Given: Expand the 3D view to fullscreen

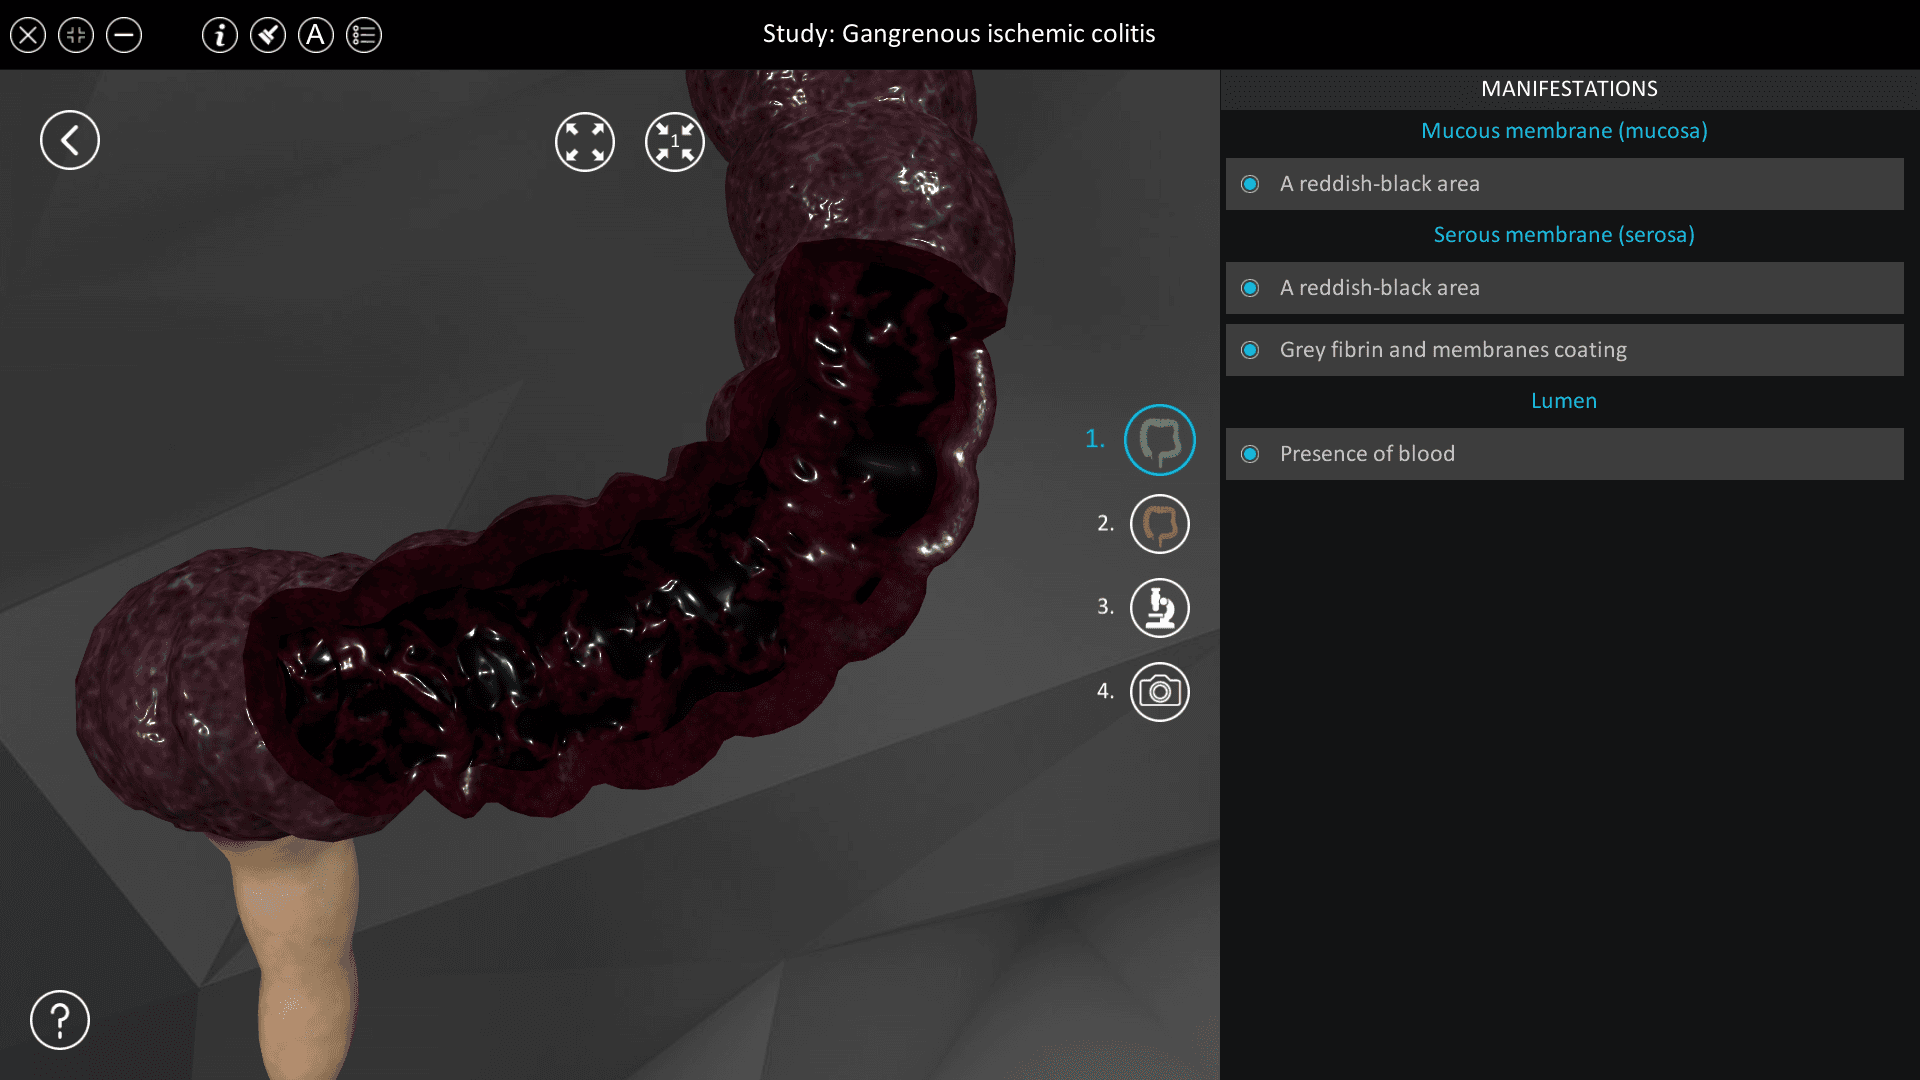Looking at the screenshot, I should [x=585, y=142].
